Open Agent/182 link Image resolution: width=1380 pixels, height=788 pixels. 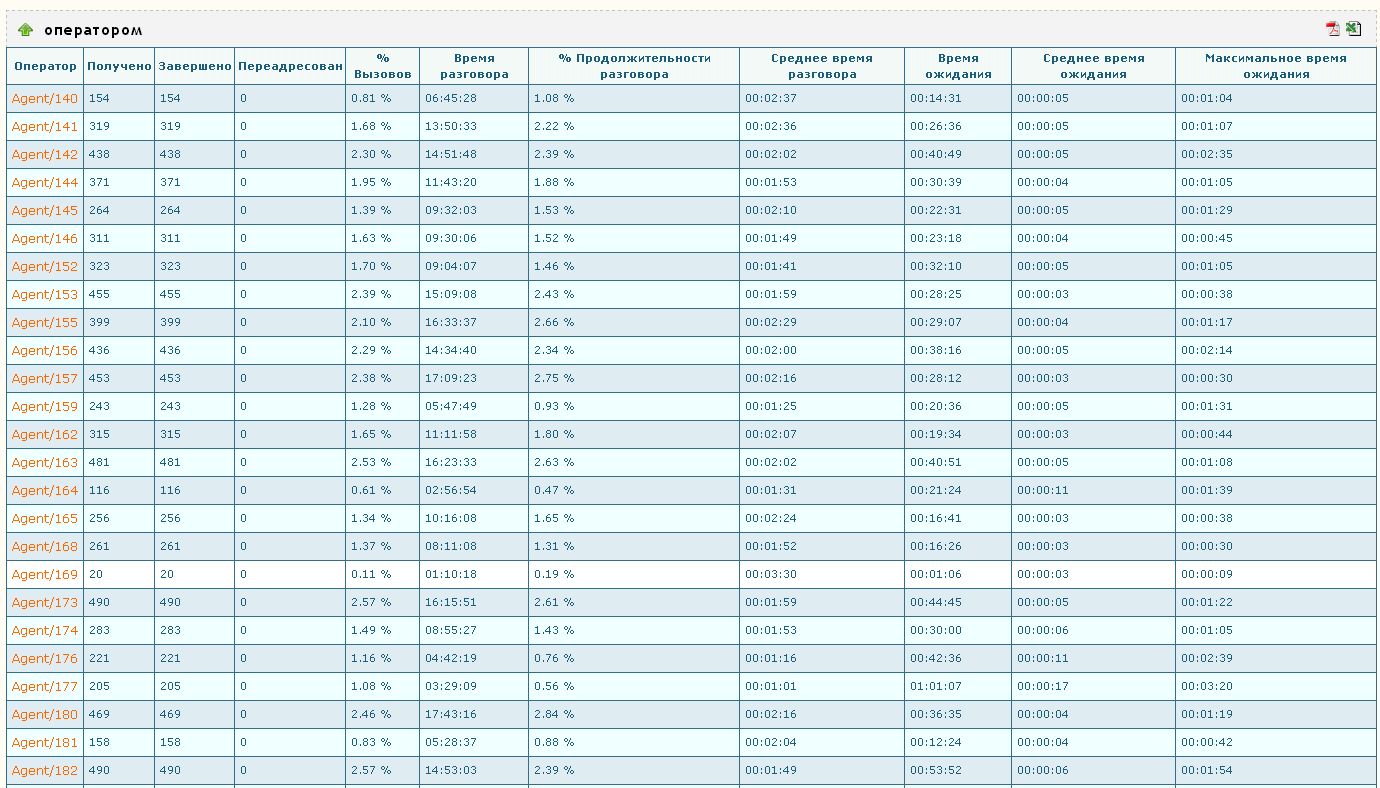(x=44, y=770)
